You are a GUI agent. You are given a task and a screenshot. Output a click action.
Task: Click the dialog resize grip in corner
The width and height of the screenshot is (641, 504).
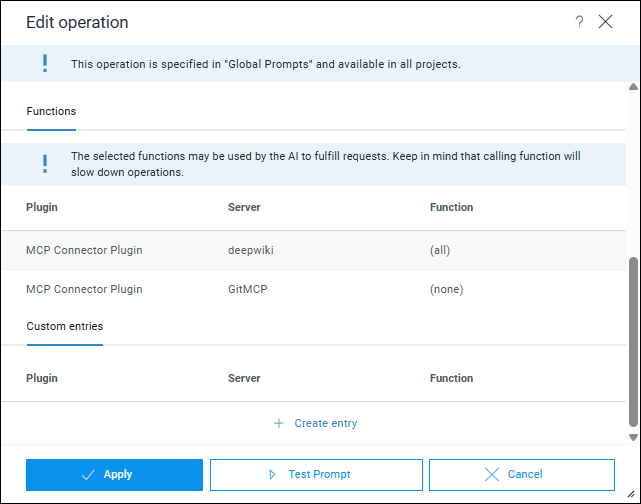tap(633, 497)
